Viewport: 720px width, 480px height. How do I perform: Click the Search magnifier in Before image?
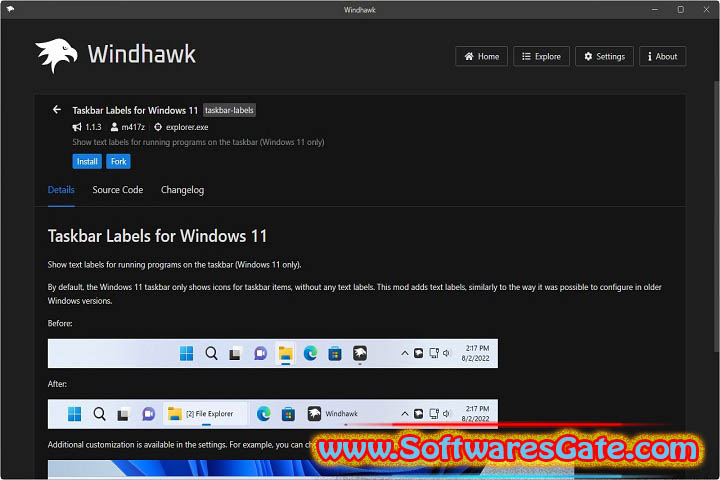point(211,353)
